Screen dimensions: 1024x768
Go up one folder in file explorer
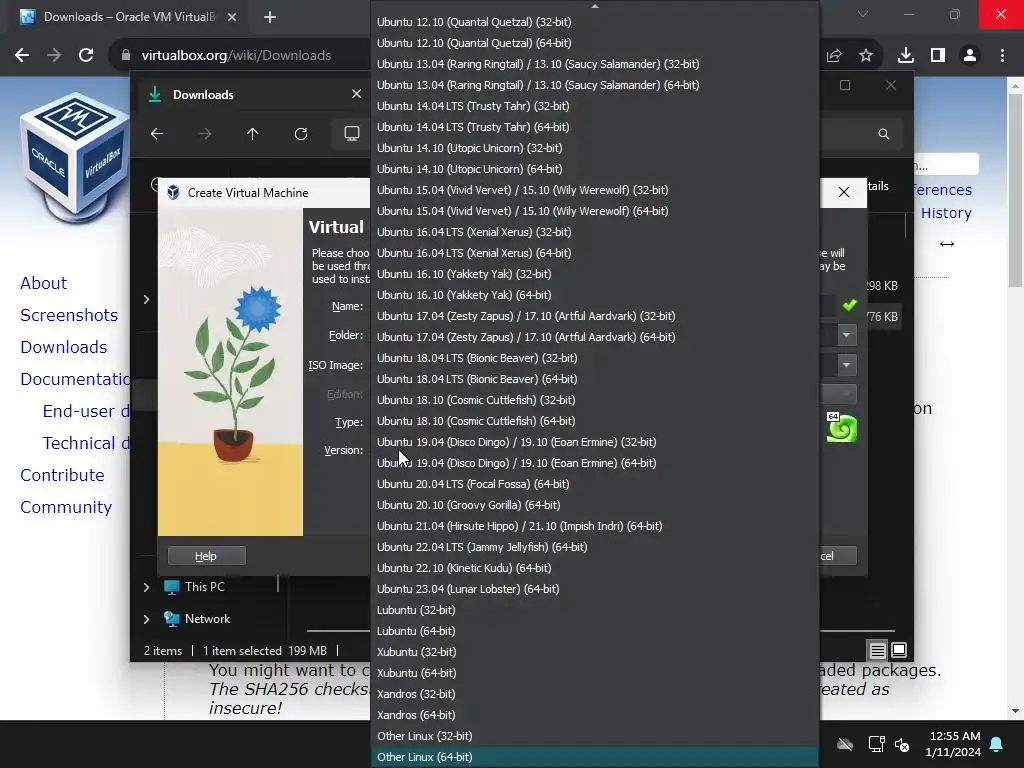tap(253, 134)
